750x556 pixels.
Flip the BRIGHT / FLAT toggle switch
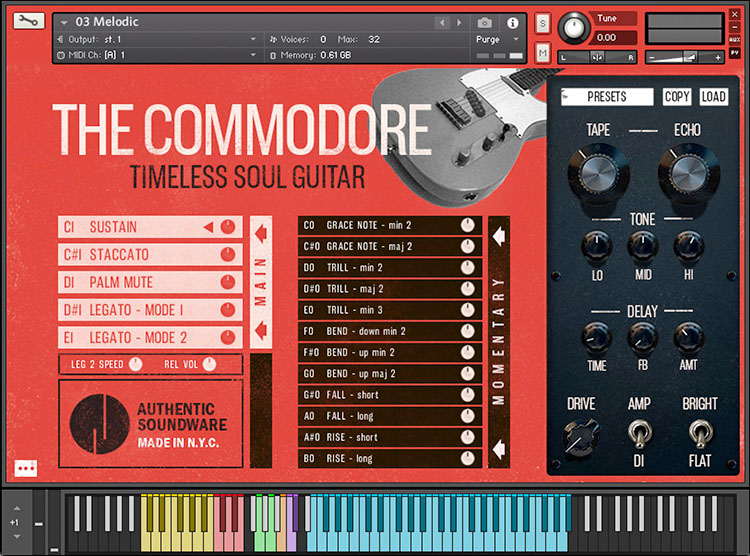coord(700,434)
